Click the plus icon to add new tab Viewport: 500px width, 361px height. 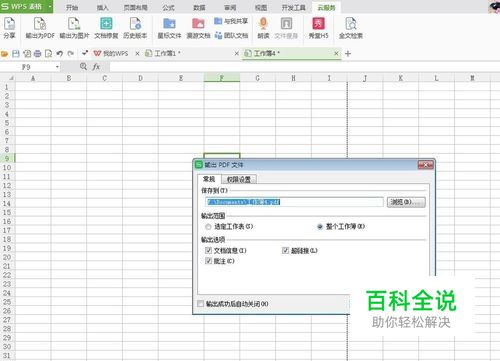[x=348, y=53]
